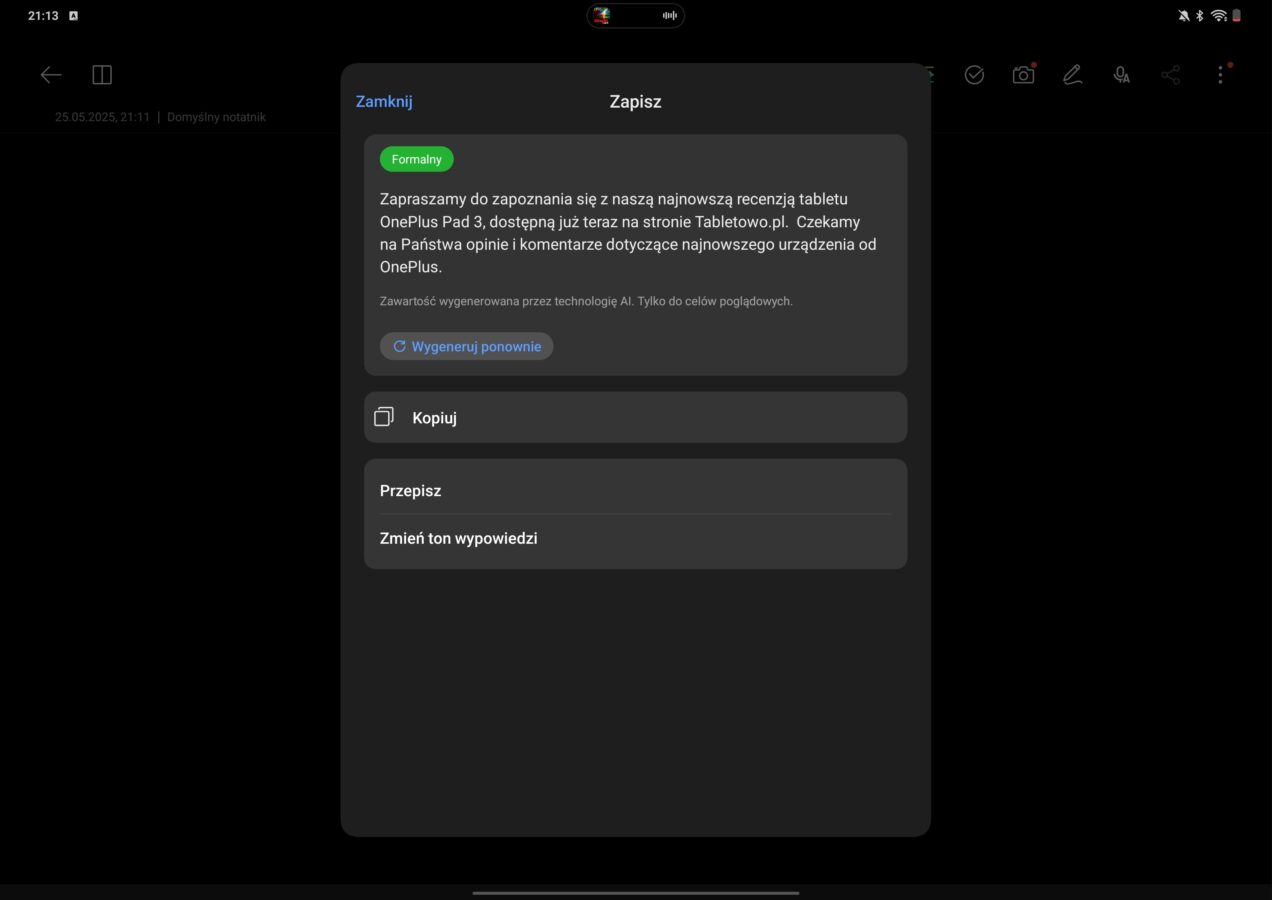Open the now-playing pill in status bar
The height and width of the screenshot is (900, 1272).
point(636,15)
